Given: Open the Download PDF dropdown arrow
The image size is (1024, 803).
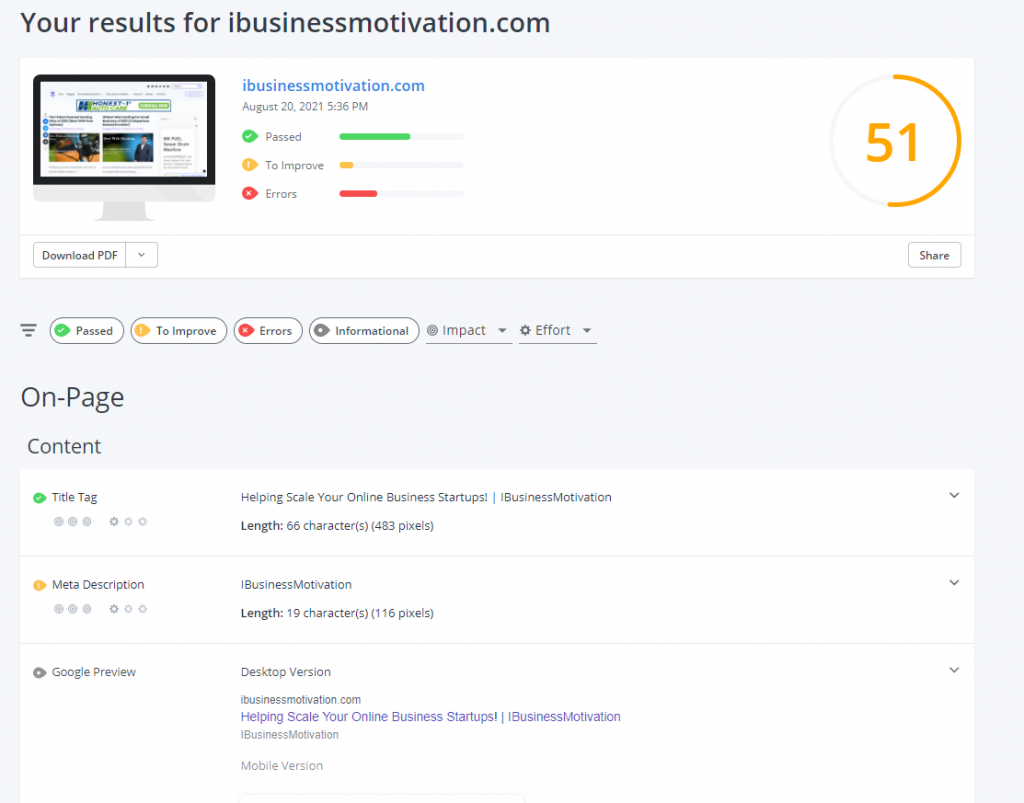Looking at the screenshot, I should click(142, 255).
